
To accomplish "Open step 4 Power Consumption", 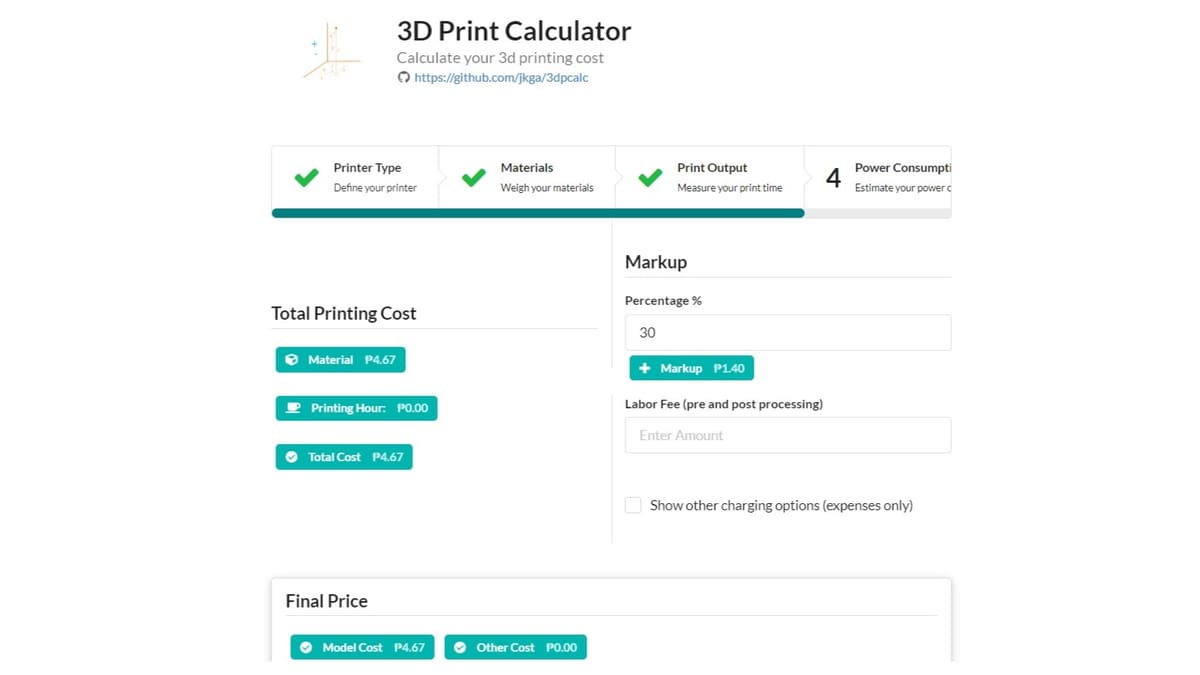I will pyautogui.click(x=878, y=177).
